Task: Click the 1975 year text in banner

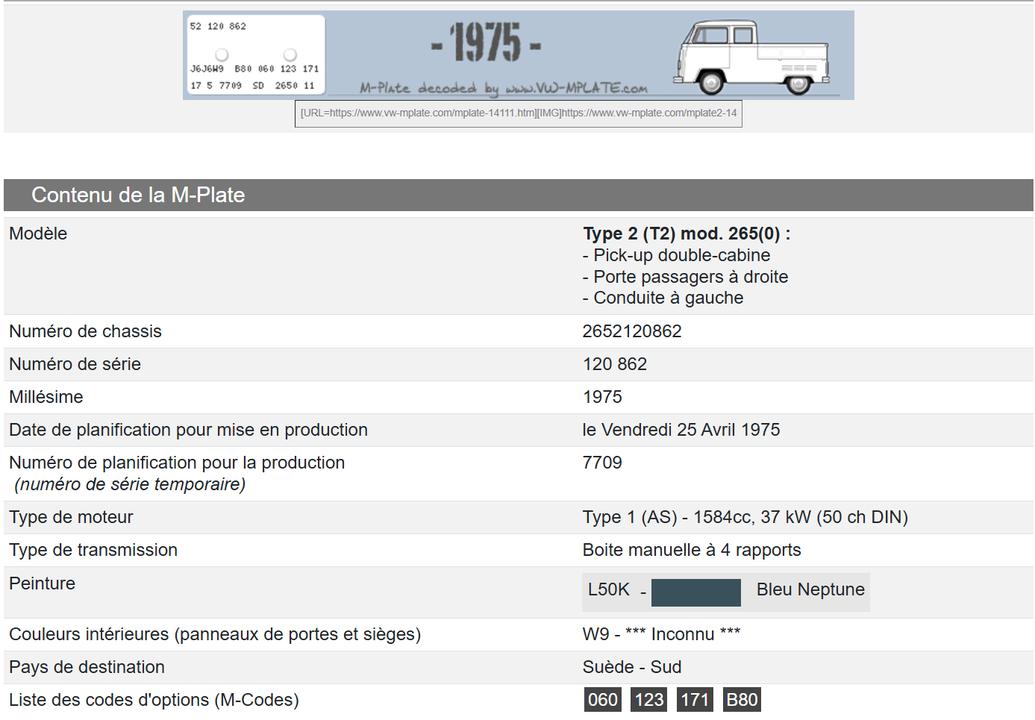Action: 487,44
